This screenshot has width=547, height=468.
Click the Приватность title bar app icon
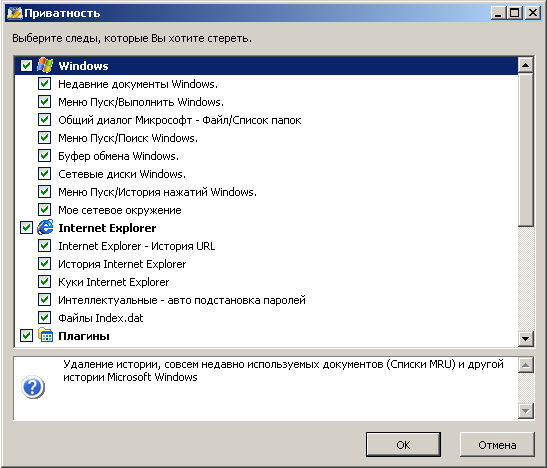point(15,13)
